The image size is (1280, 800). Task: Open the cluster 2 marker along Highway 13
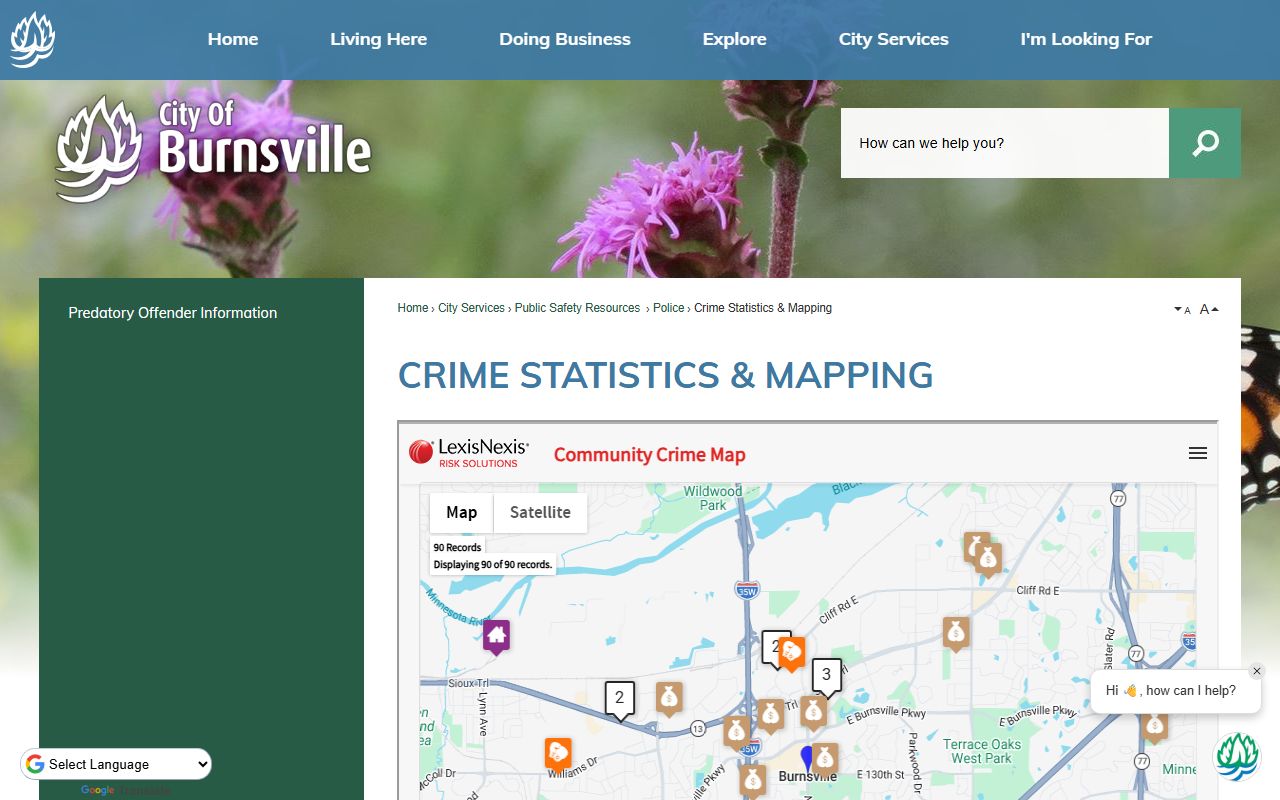coord(620,699)
